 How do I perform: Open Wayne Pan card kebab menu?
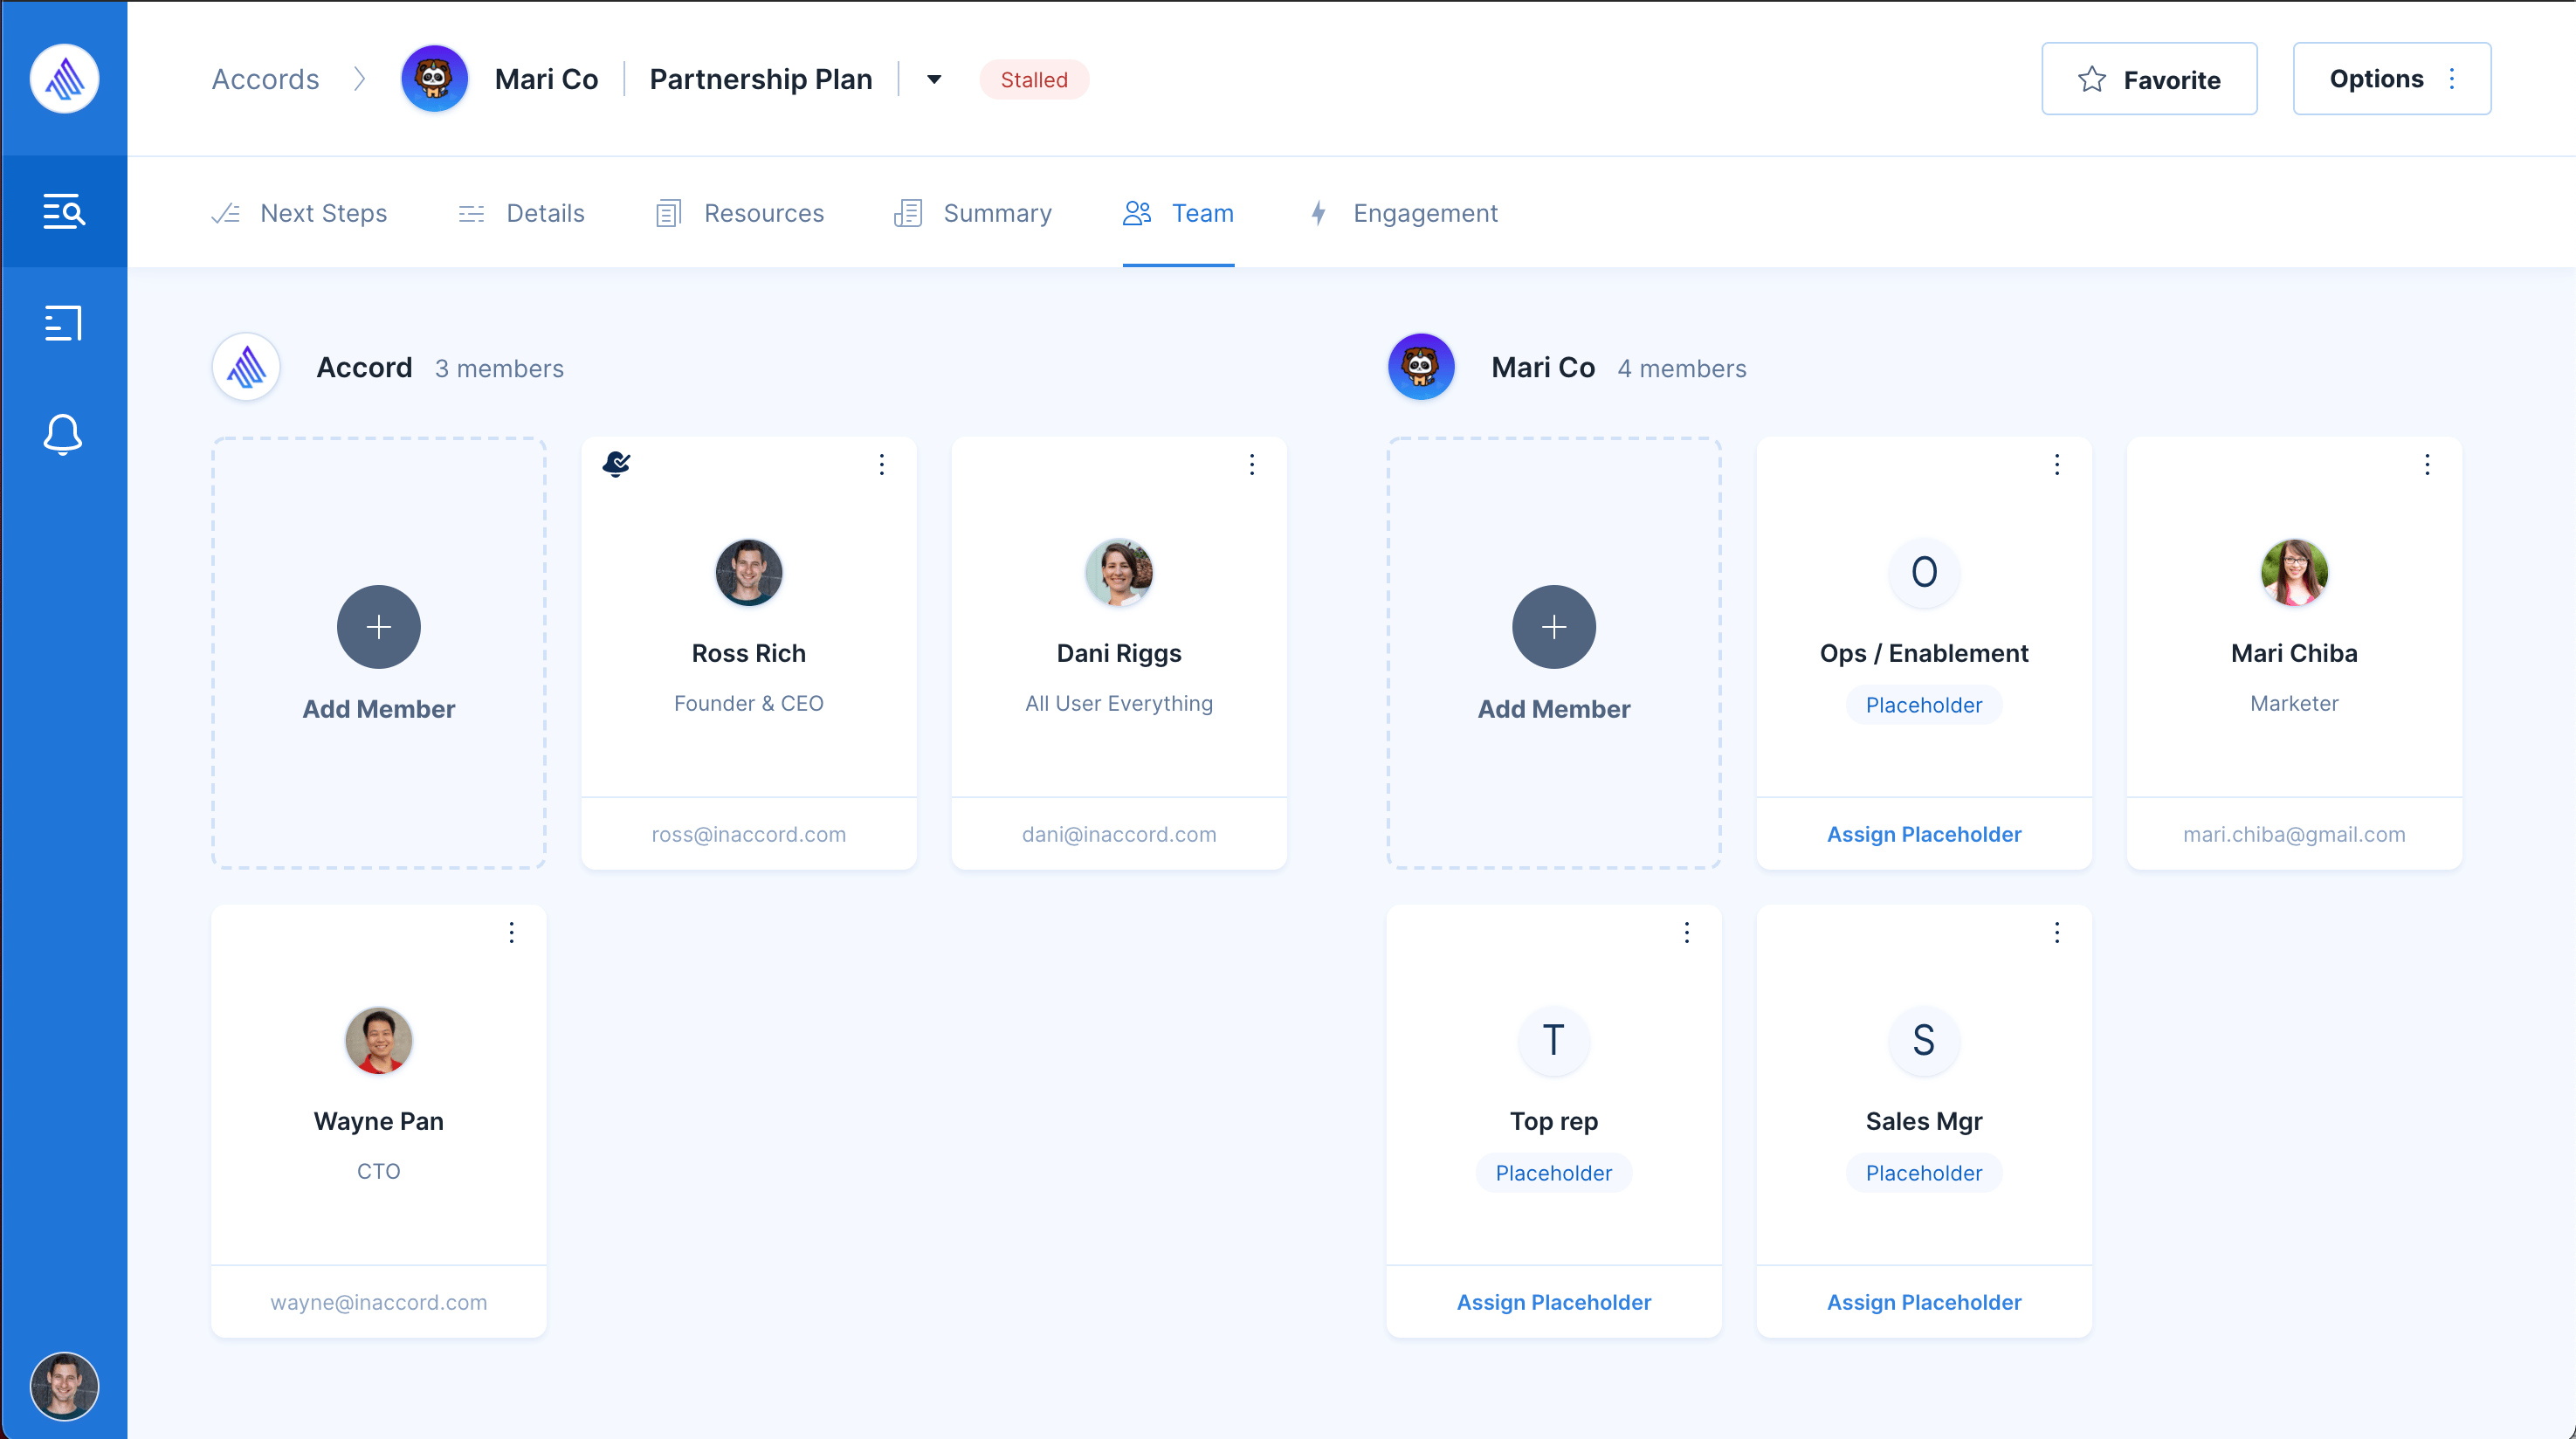coord(511,932)
